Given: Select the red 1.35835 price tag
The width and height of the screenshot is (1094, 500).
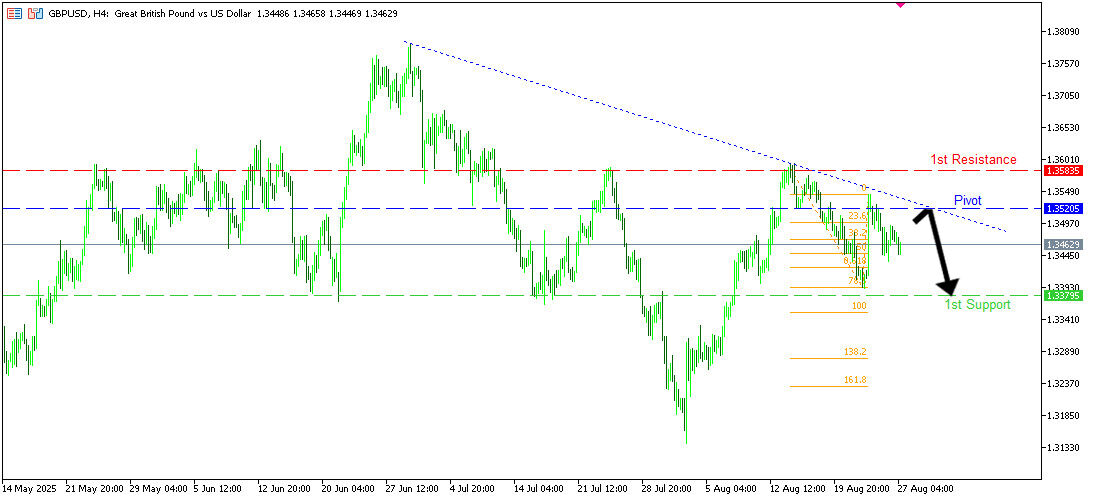Looking at the screenshot, I should (x=1060, y=171).
